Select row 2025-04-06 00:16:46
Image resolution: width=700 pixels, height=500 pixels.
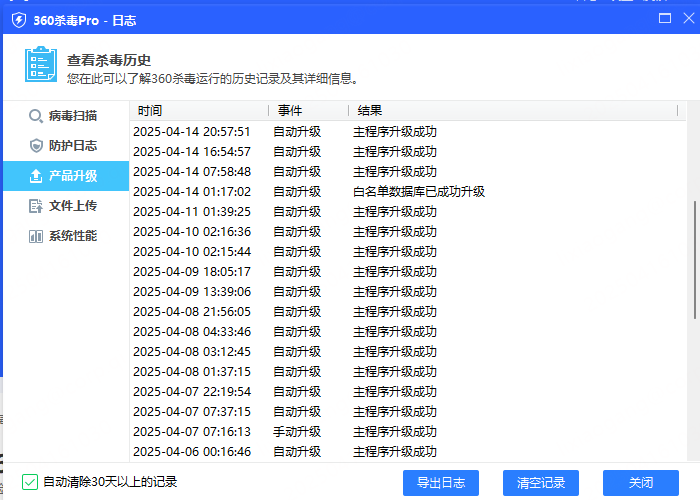coord(408,452)
